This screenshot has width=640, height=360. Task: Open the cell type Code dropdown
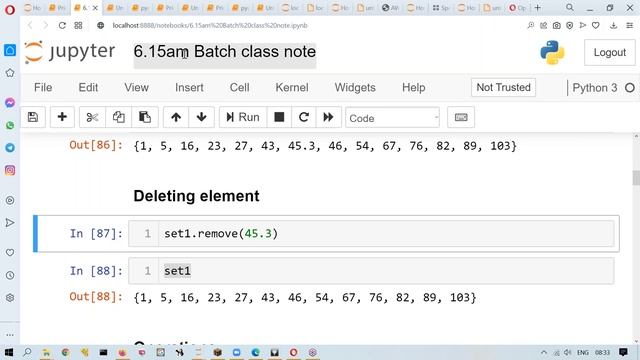click(392, 118)
